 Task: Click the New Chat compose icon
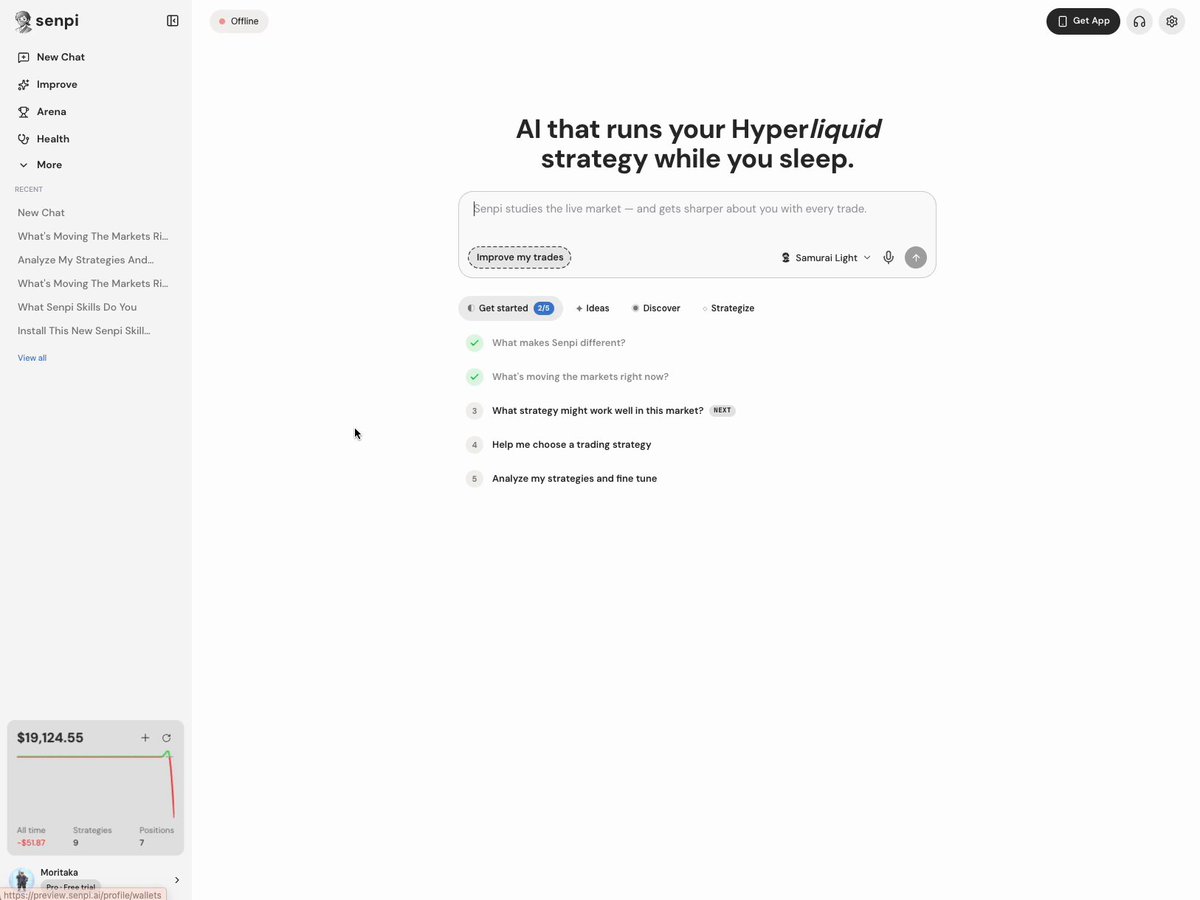point(24,58)
